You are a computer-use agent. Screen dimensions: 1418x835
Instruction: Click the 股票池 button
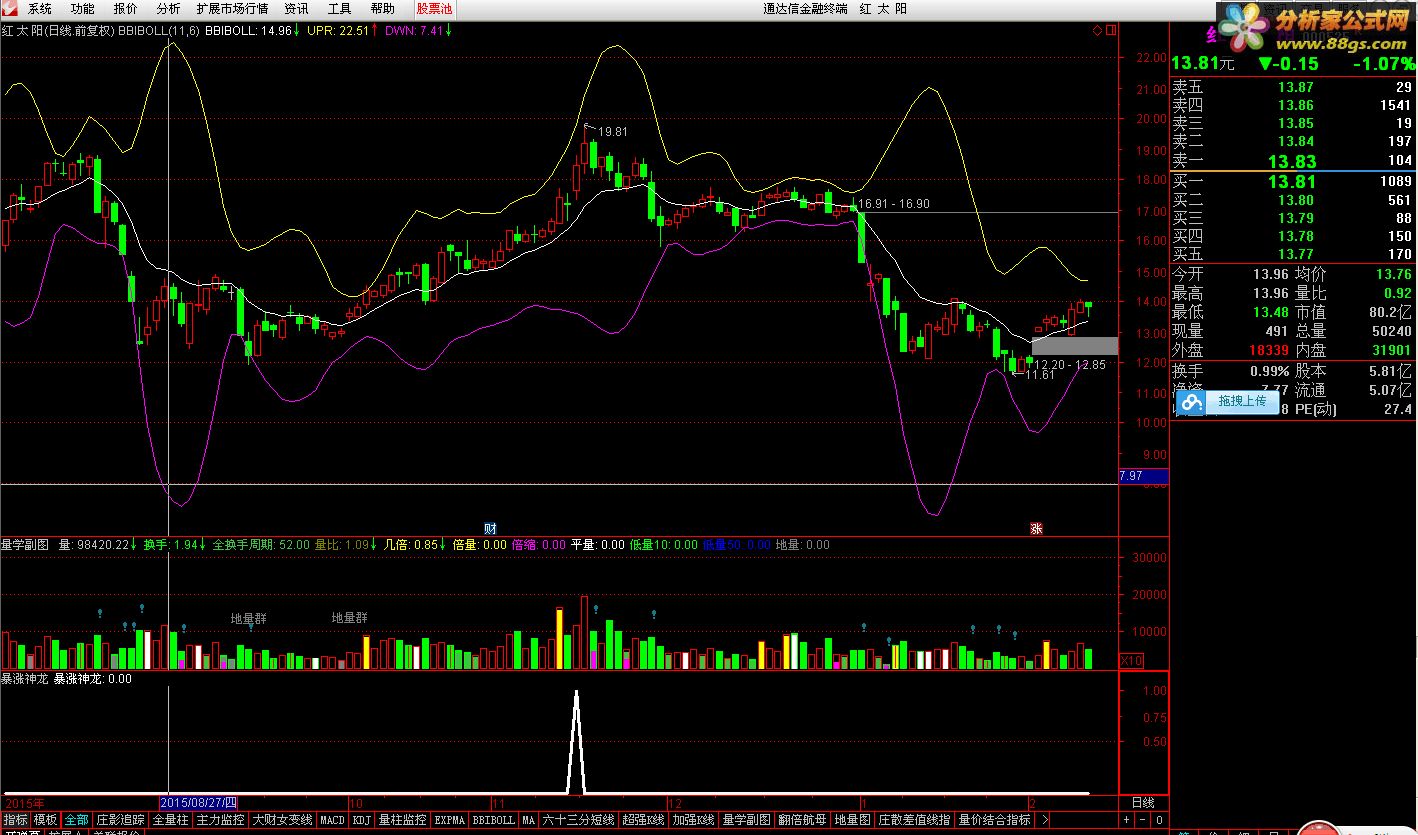434,8
